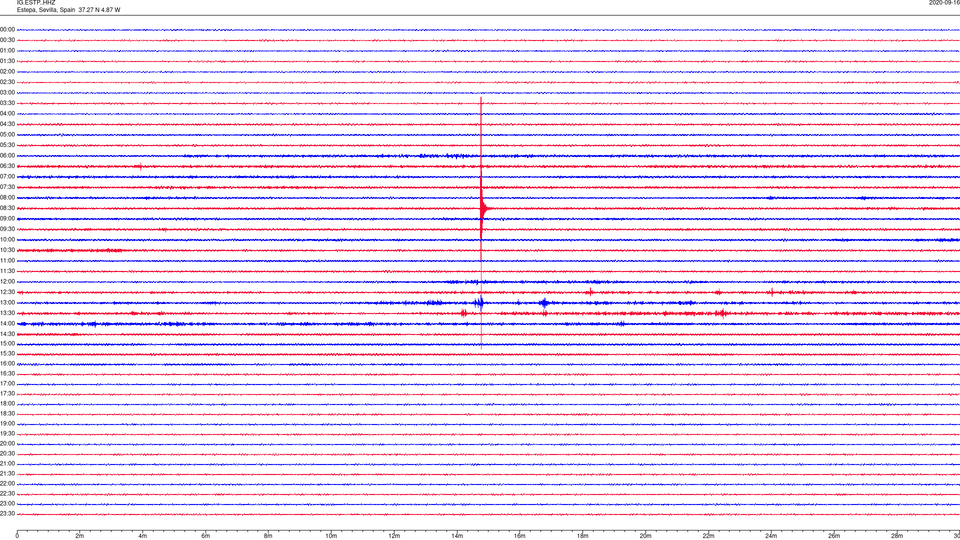This screenshot has width=960, height=540.
Task: Select the 15:00 trace time label
Action: (x=7, y=343)
